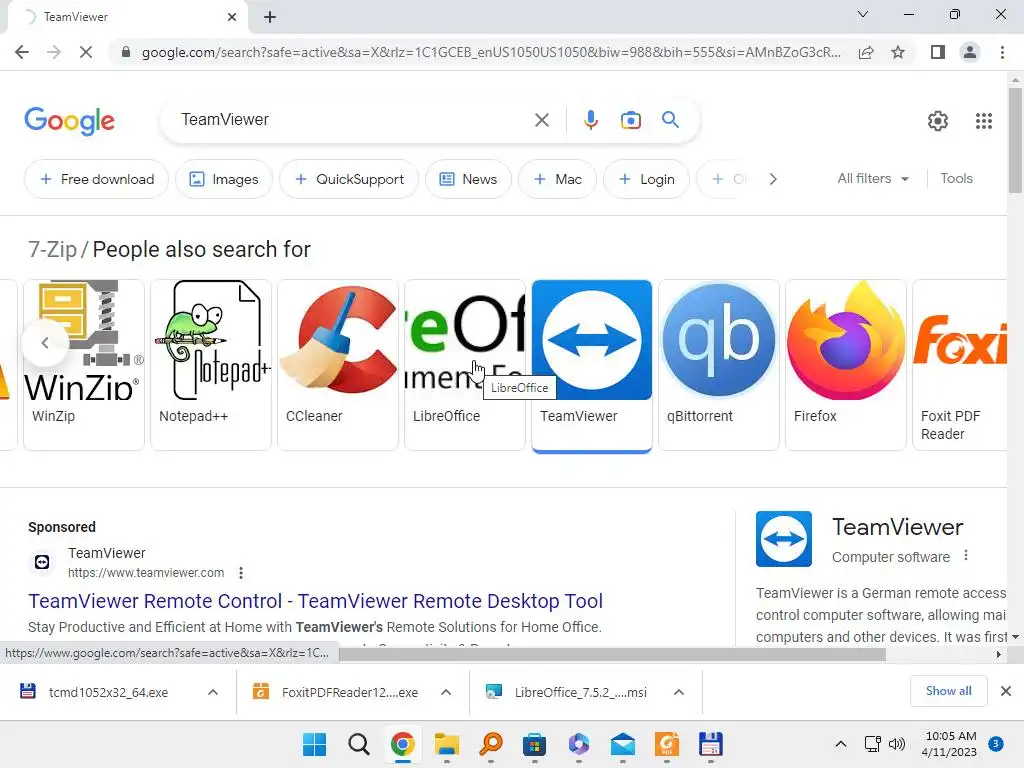Click the 7-Zip breadcrumb link
Image resolution: width=1024 pixels, height=768 pixels.
click(x=52, y=249)
